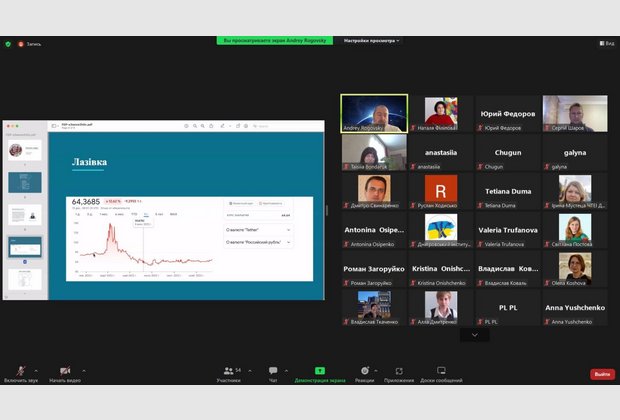This screenshot has height=420, width=620.
Task: Click markup pen icon in PDF toolbar
Action: click(x=223, y=126)
